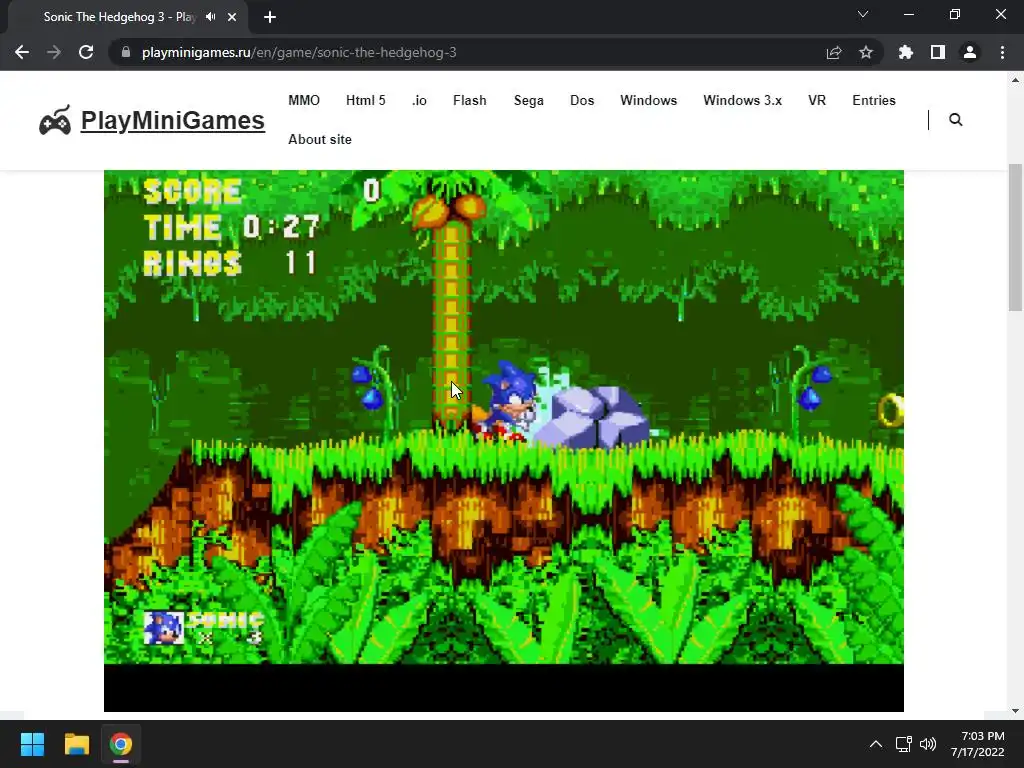This screenshot has height=768, width=1024.
Task: Open the MMO menu item
Action: pyautogui.click(x=304, y=101)
